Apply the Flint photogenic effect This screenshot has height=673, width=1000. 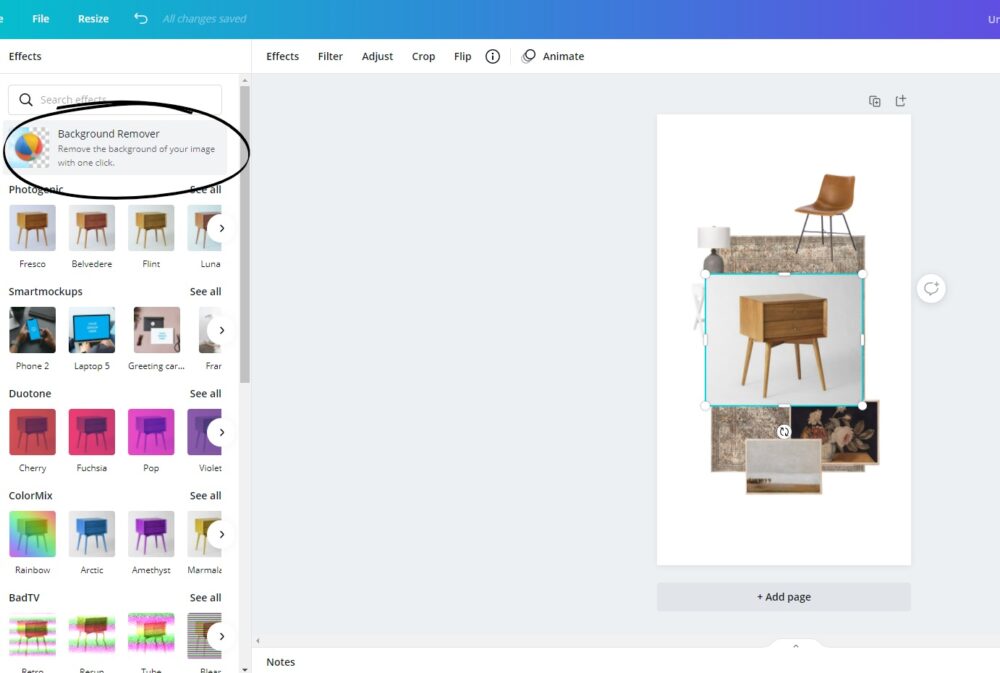(x=151, y=228)
